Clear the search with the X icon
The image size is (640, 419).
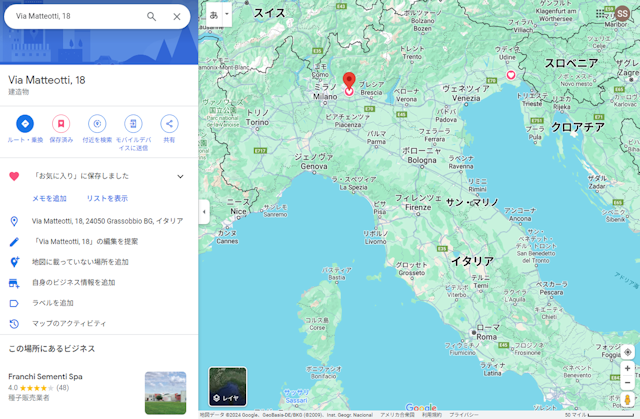click(177, 16)
